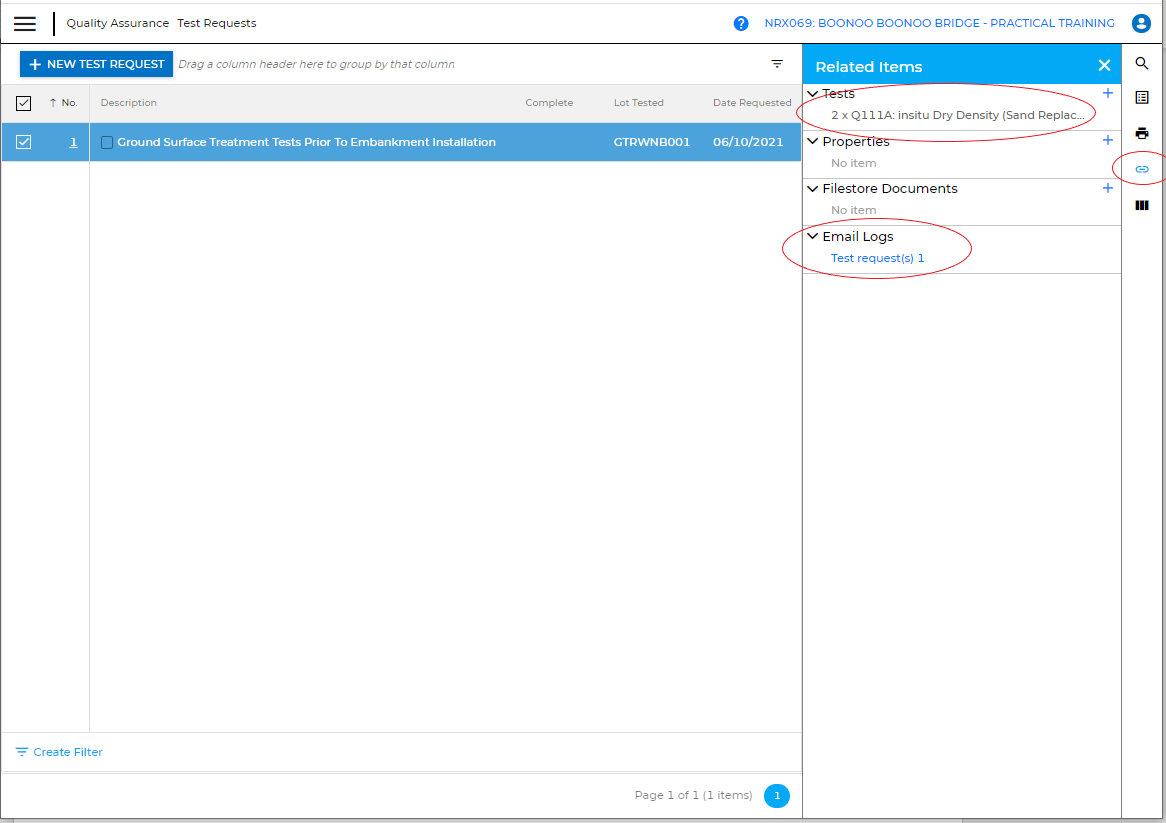This screenshot has height=823, width=1166.
Task: Click the print icon in sidebar
Action: coord(1142,133)
